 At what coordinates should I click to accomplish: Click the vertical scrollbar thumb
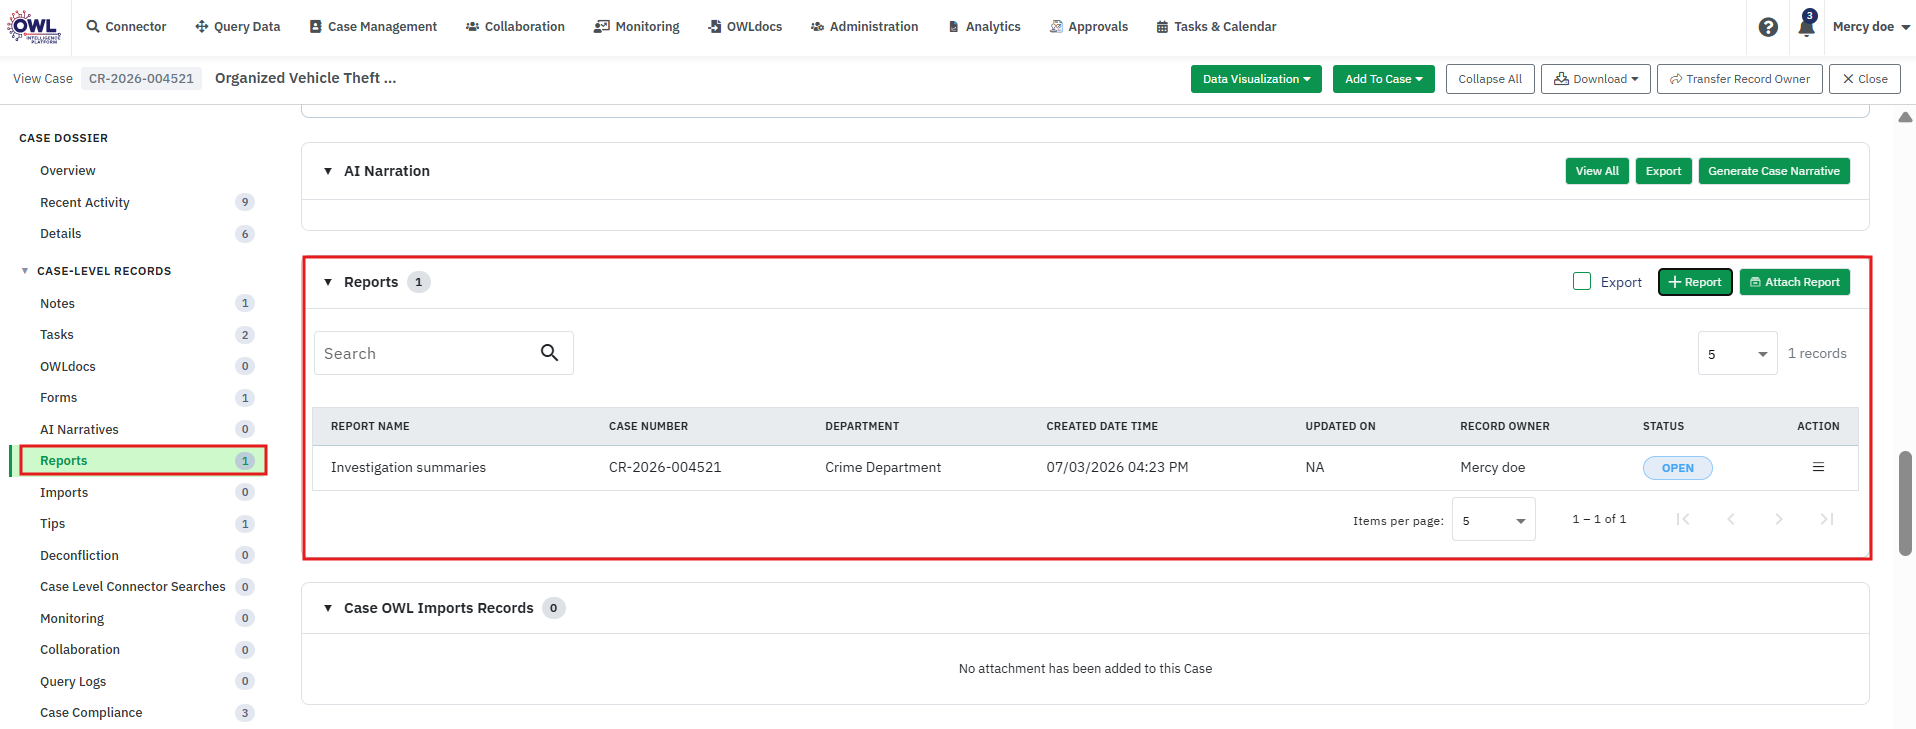[x=1905, y=503]
